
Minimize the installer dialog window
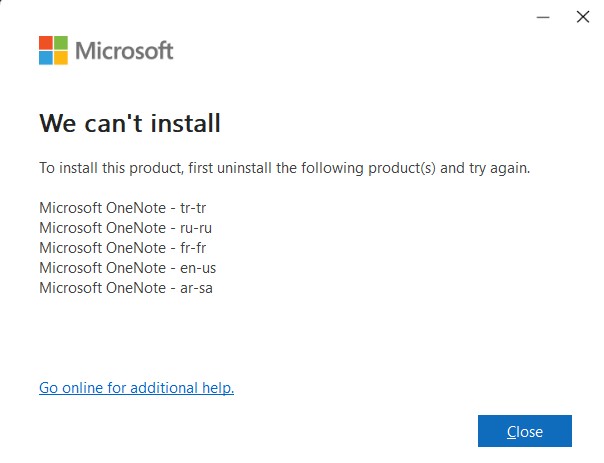coord(543,17)
